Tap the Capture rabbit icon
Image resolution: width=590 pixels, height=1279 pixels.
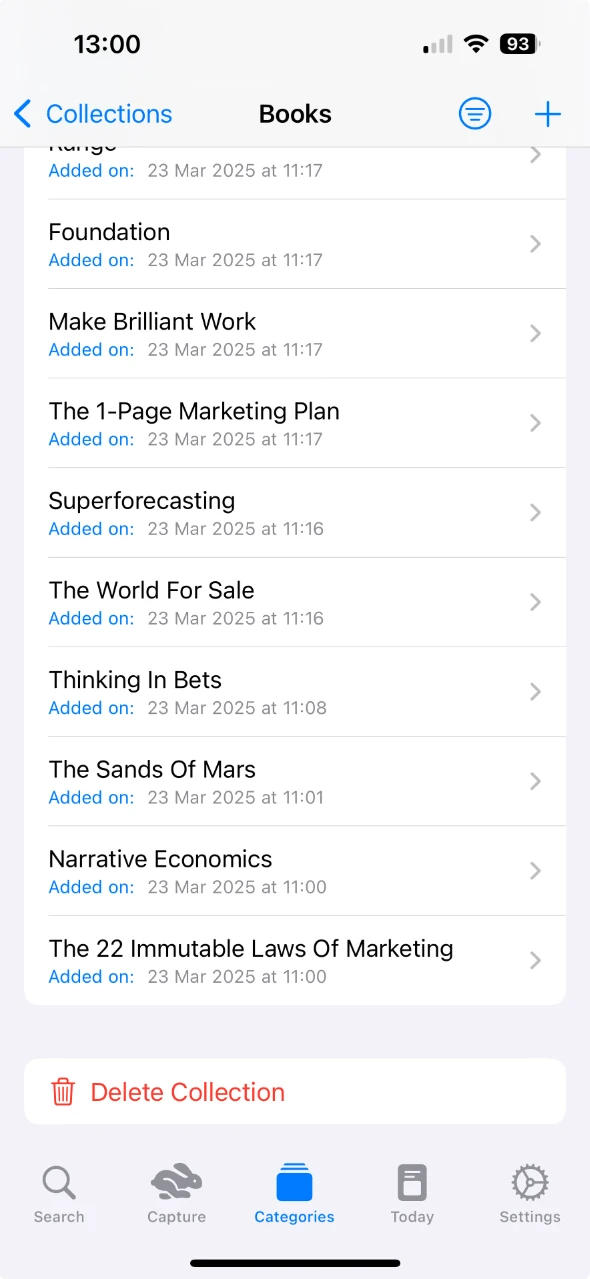(x=176, y=1182)
